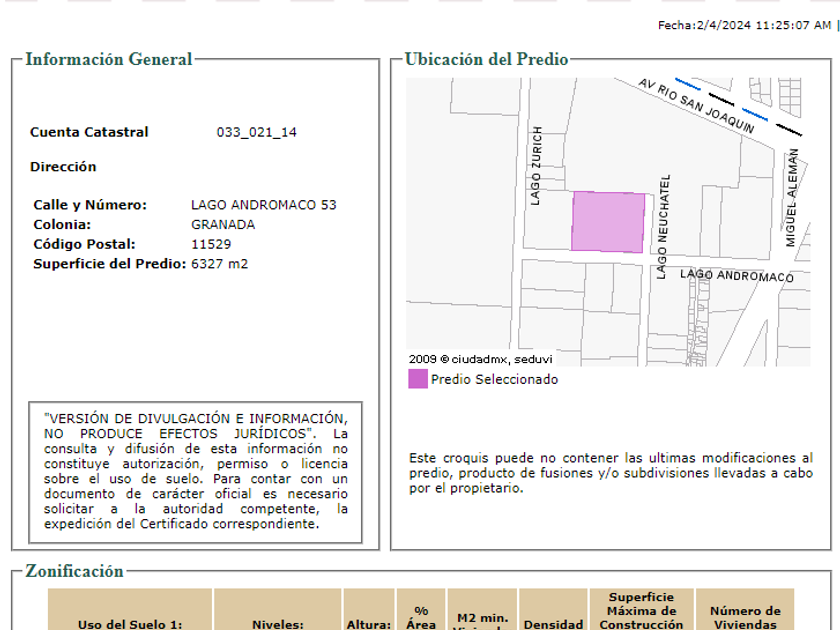Click the postal code 11529
The image size is (840, 630).
click(x=211, y=244)
